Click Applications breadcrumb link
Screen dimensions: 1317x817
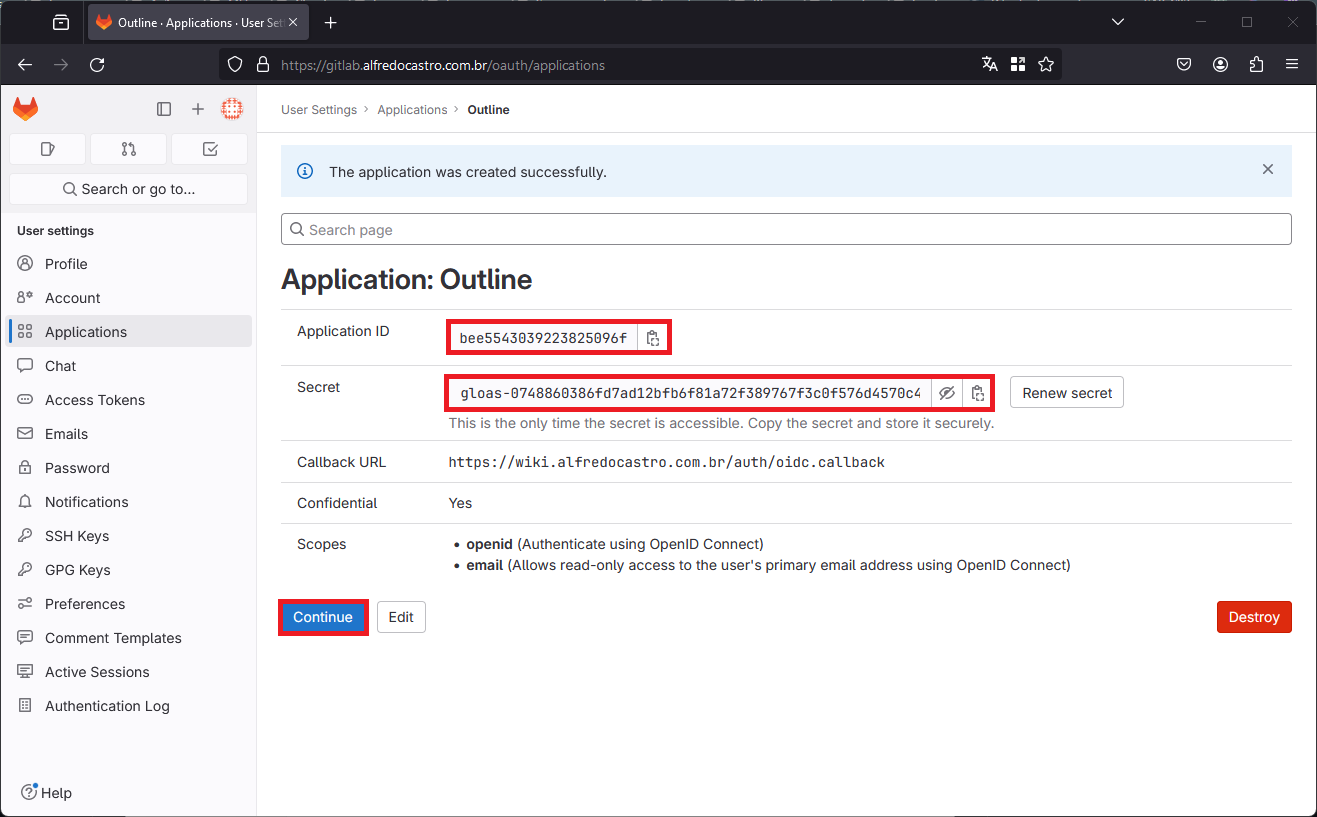(412, 110)
